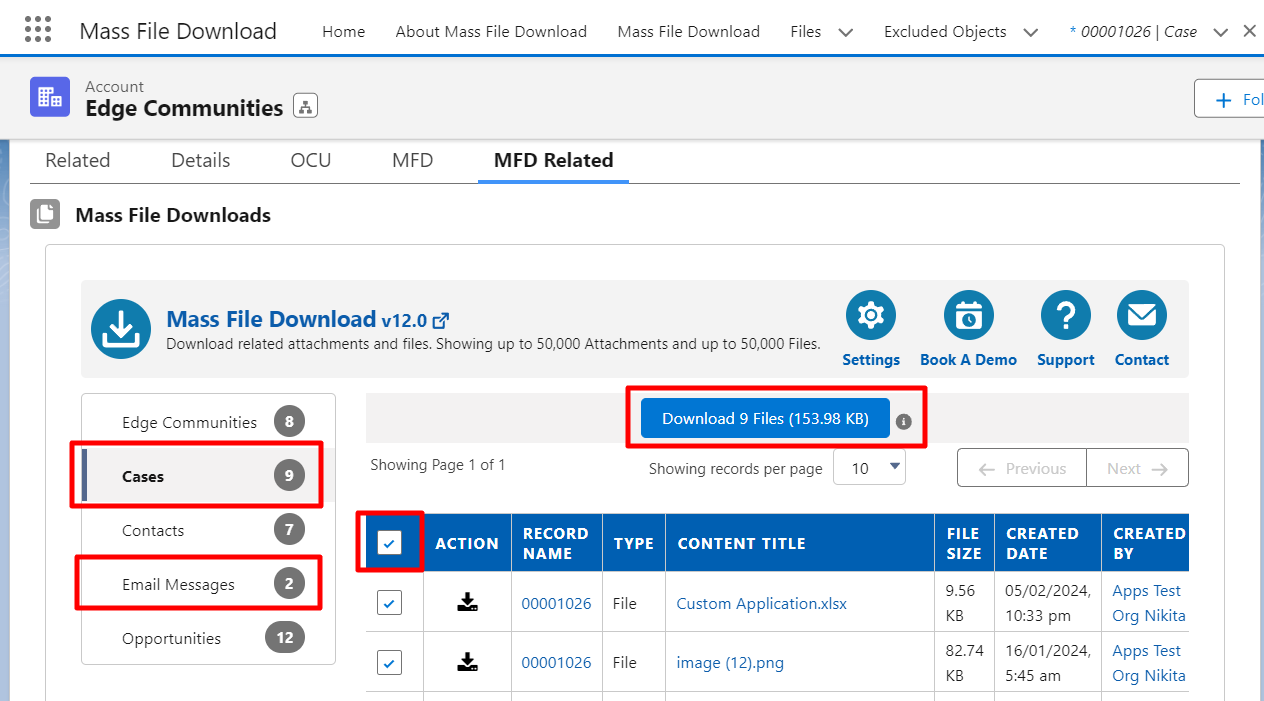
Task: Expand the Files nav dropdown arrow
Action: (x=846, y=32)
